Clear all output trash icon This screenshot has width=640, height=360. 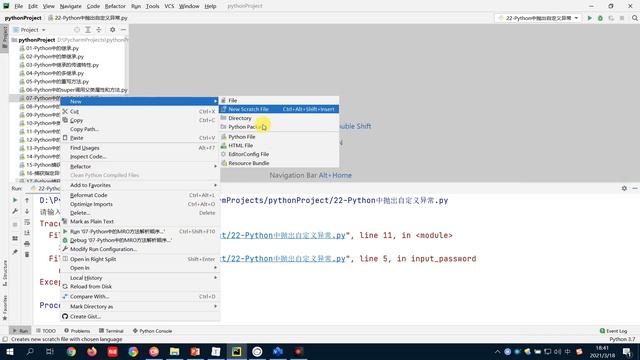coord(27,254)
